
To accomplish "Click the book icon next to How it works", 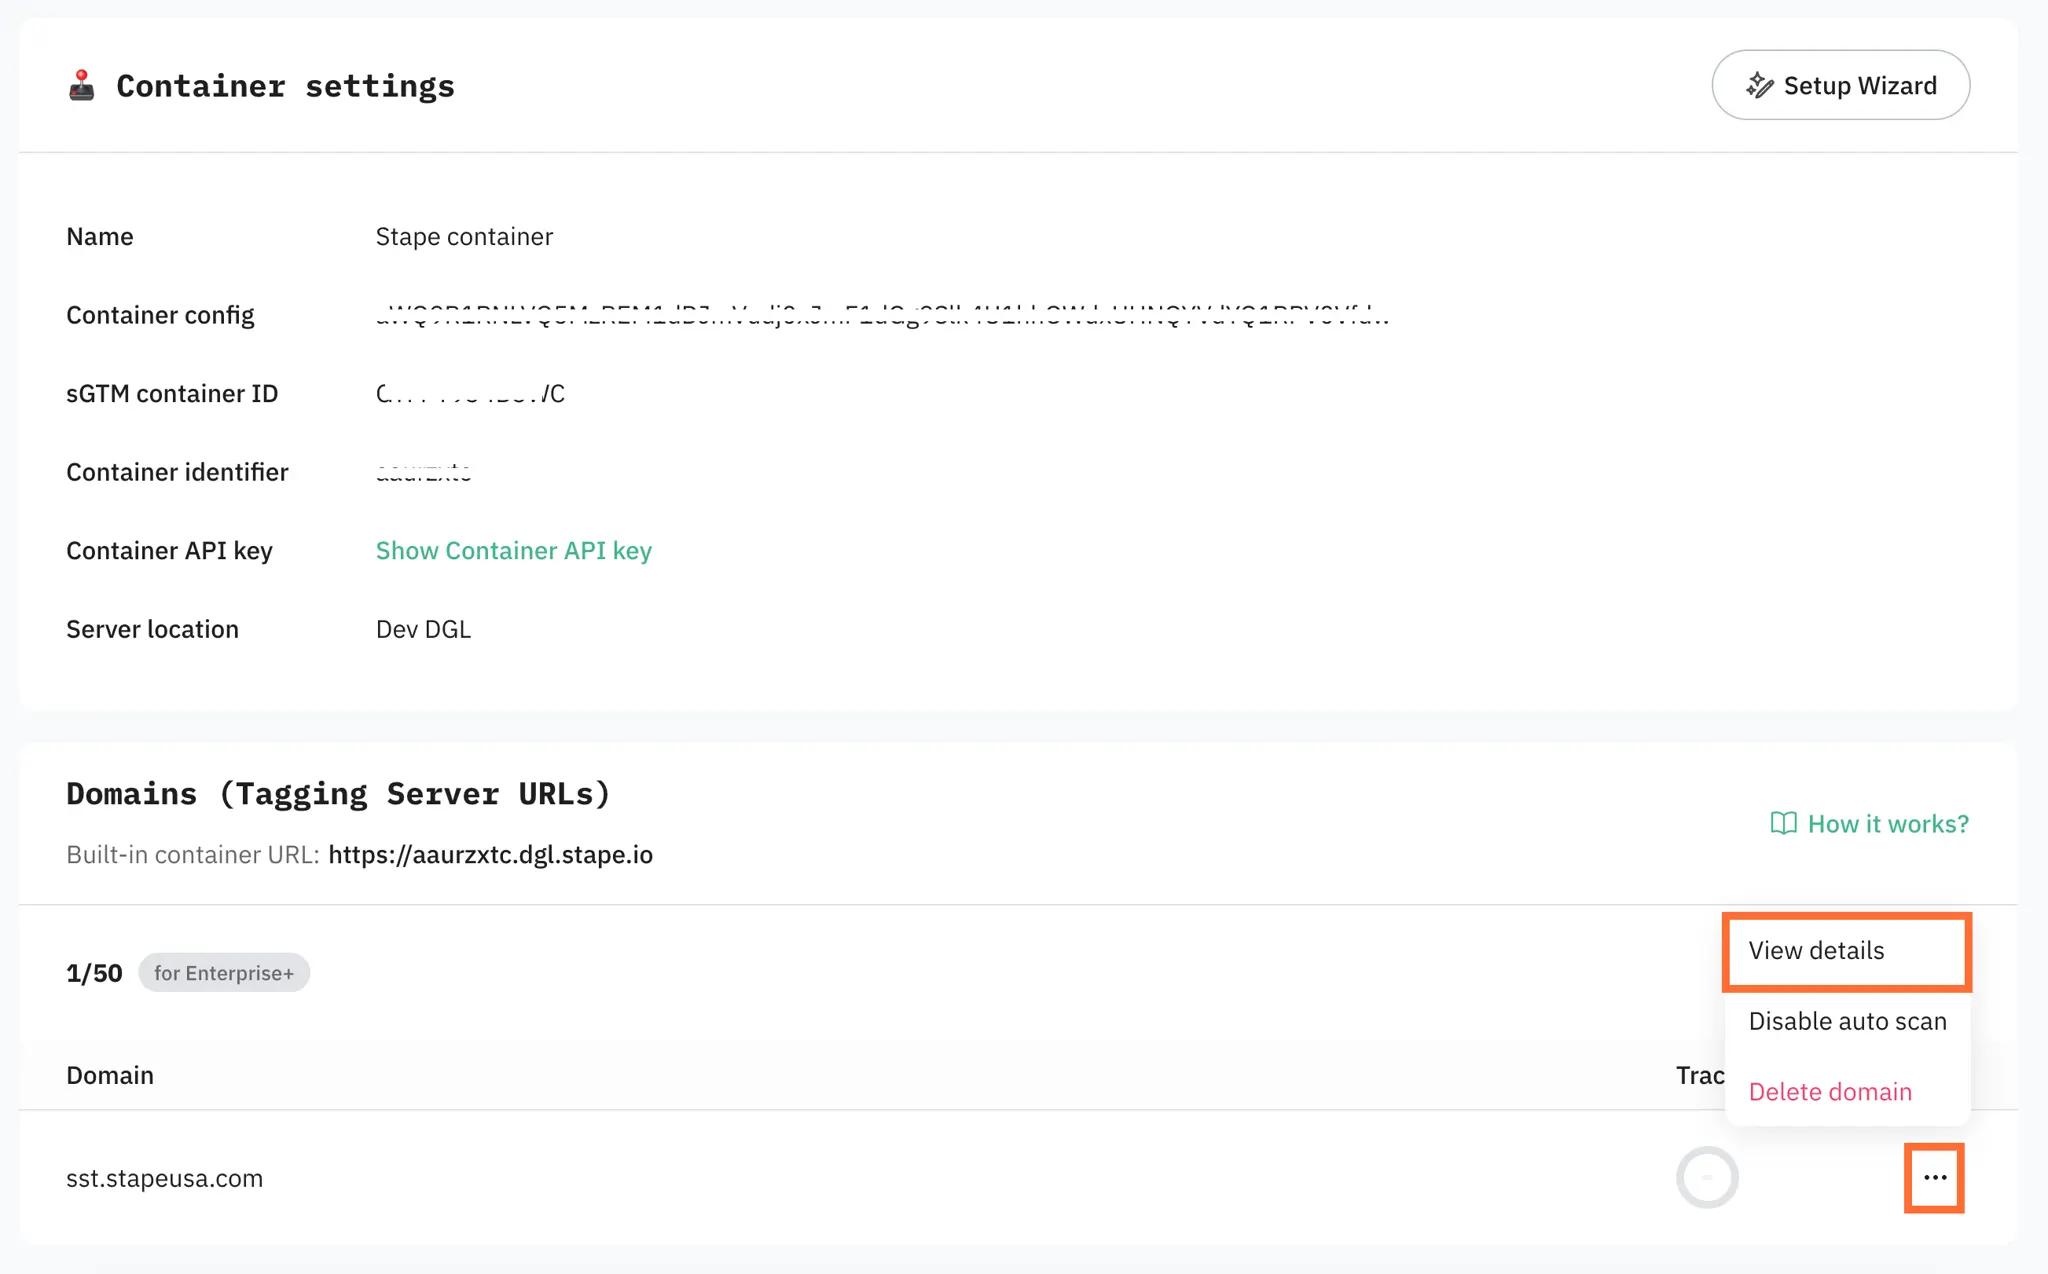I will [1783, 823].
